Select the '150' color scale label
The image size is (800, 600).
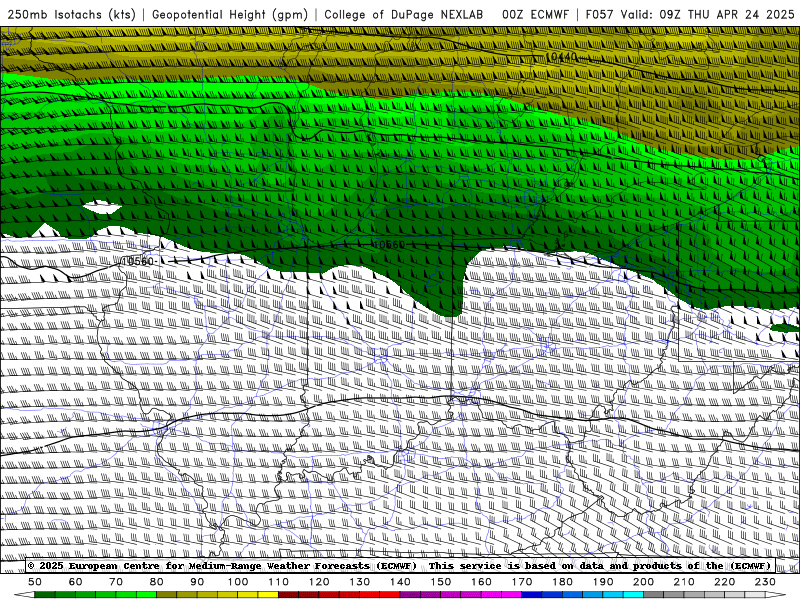tap(440, 582)
